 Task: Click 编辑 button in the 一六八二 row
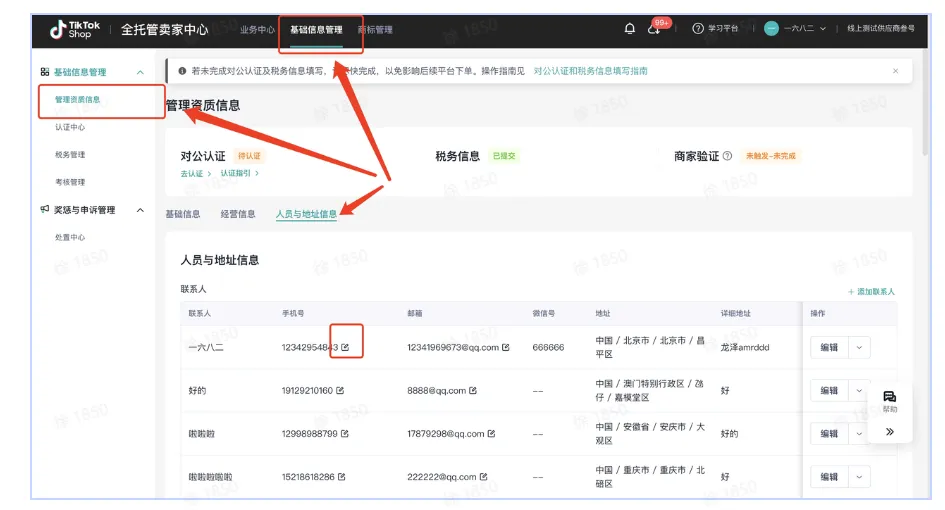point(829,347)
